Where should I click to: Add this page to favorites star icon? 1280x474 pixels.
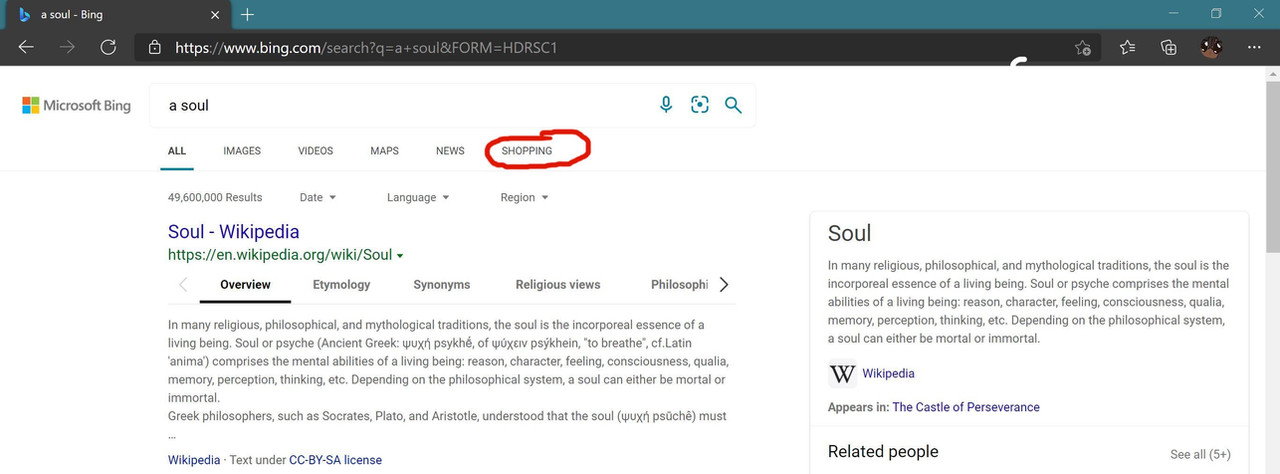(x=1082, y=47)
